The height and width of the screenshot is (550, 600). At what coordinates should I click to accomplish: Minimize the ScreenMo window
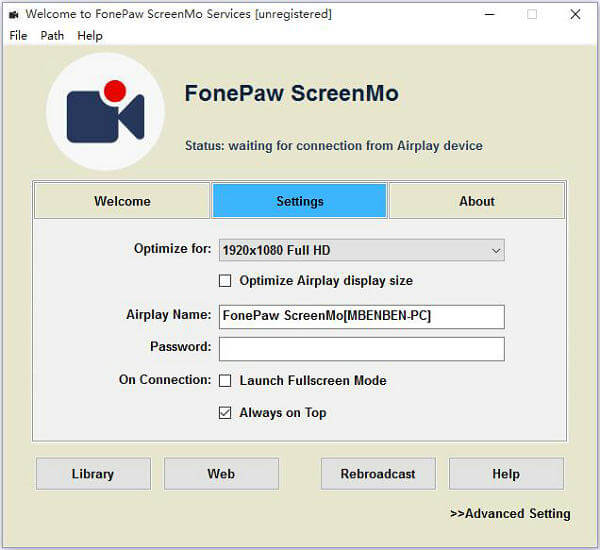click(490, 15)
